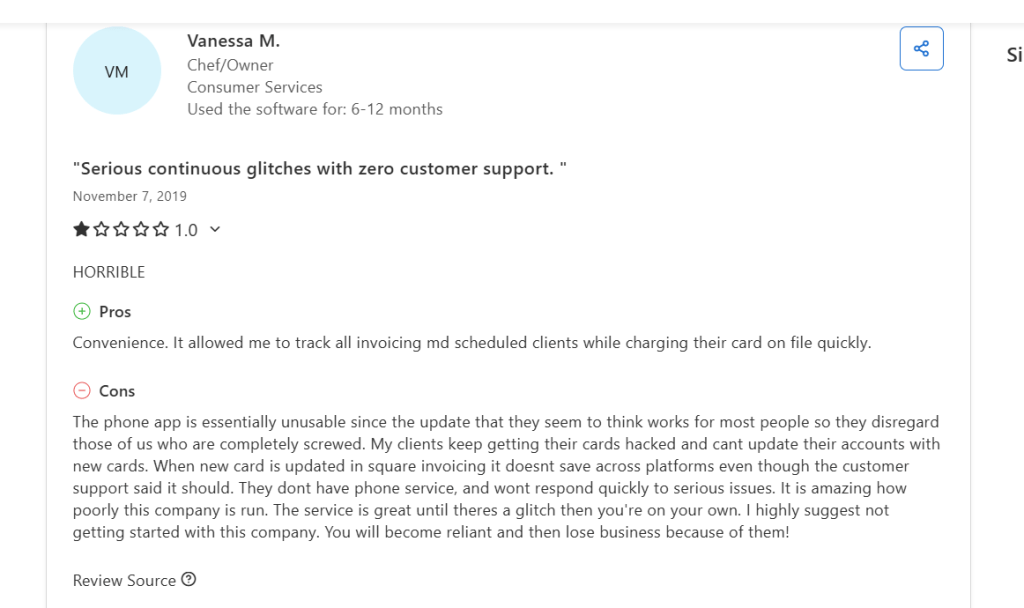
Task: Click the second empty rating star
Action: click(x=101, y=230)
